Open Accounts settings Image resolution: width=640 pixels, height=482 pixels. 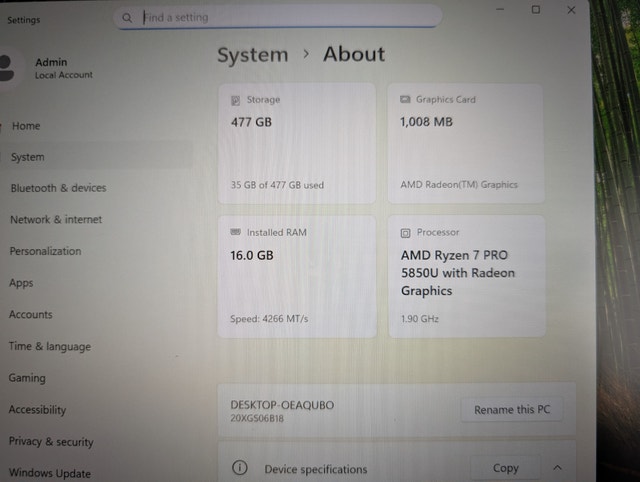31,315
